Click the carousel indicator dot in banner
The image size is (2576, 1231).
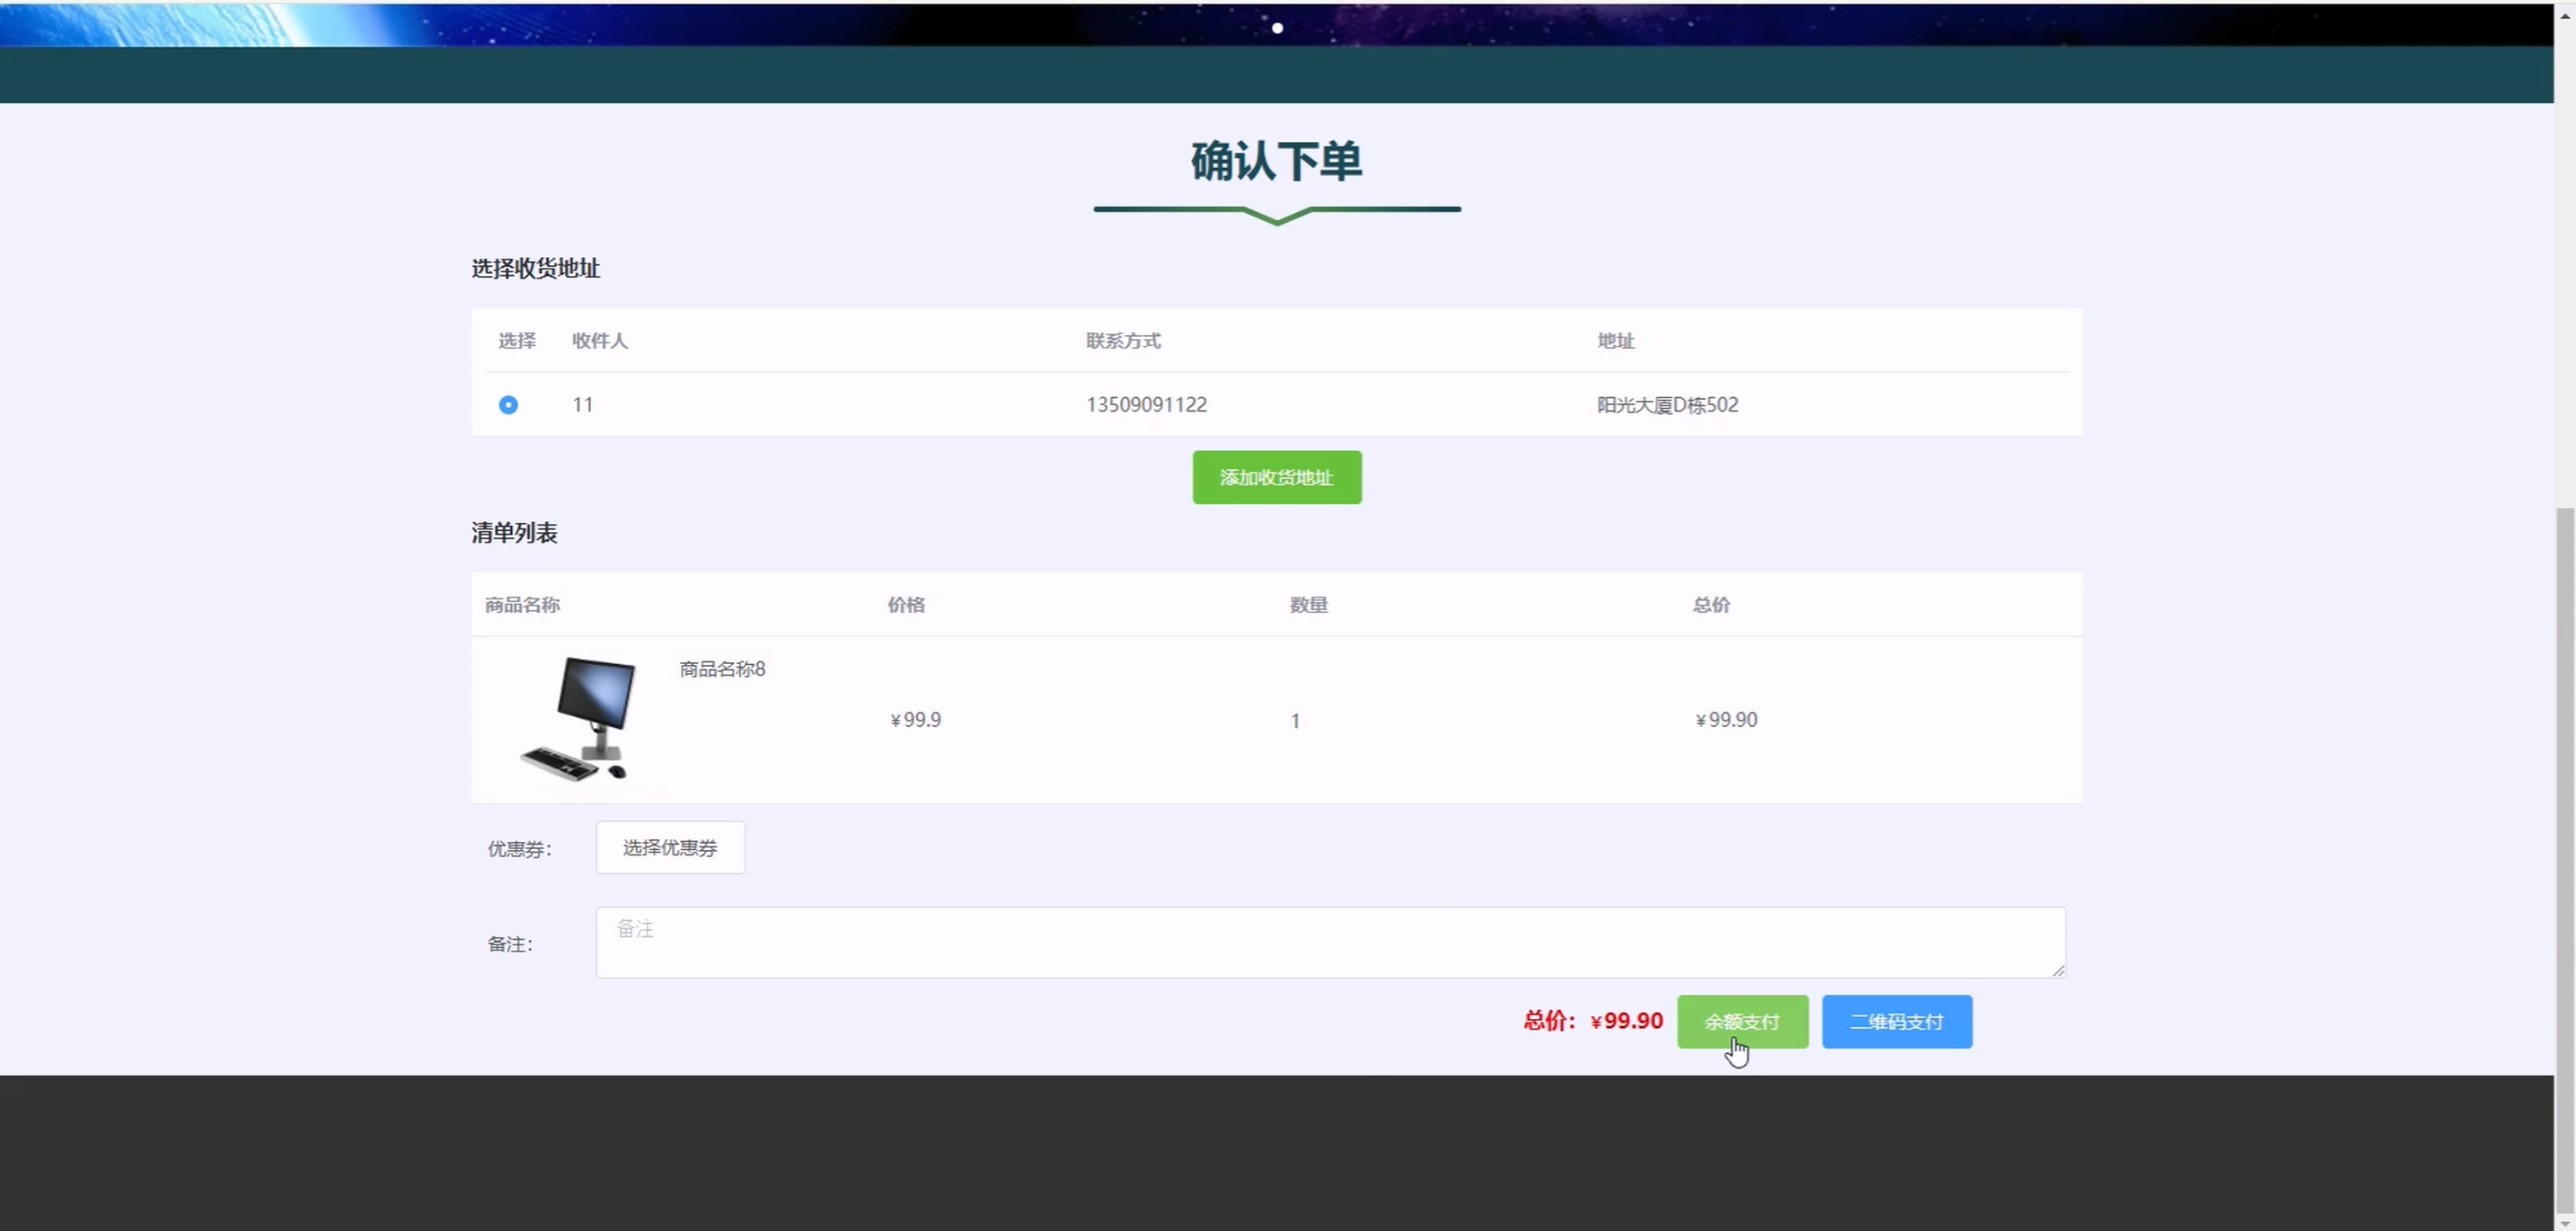1277,28
